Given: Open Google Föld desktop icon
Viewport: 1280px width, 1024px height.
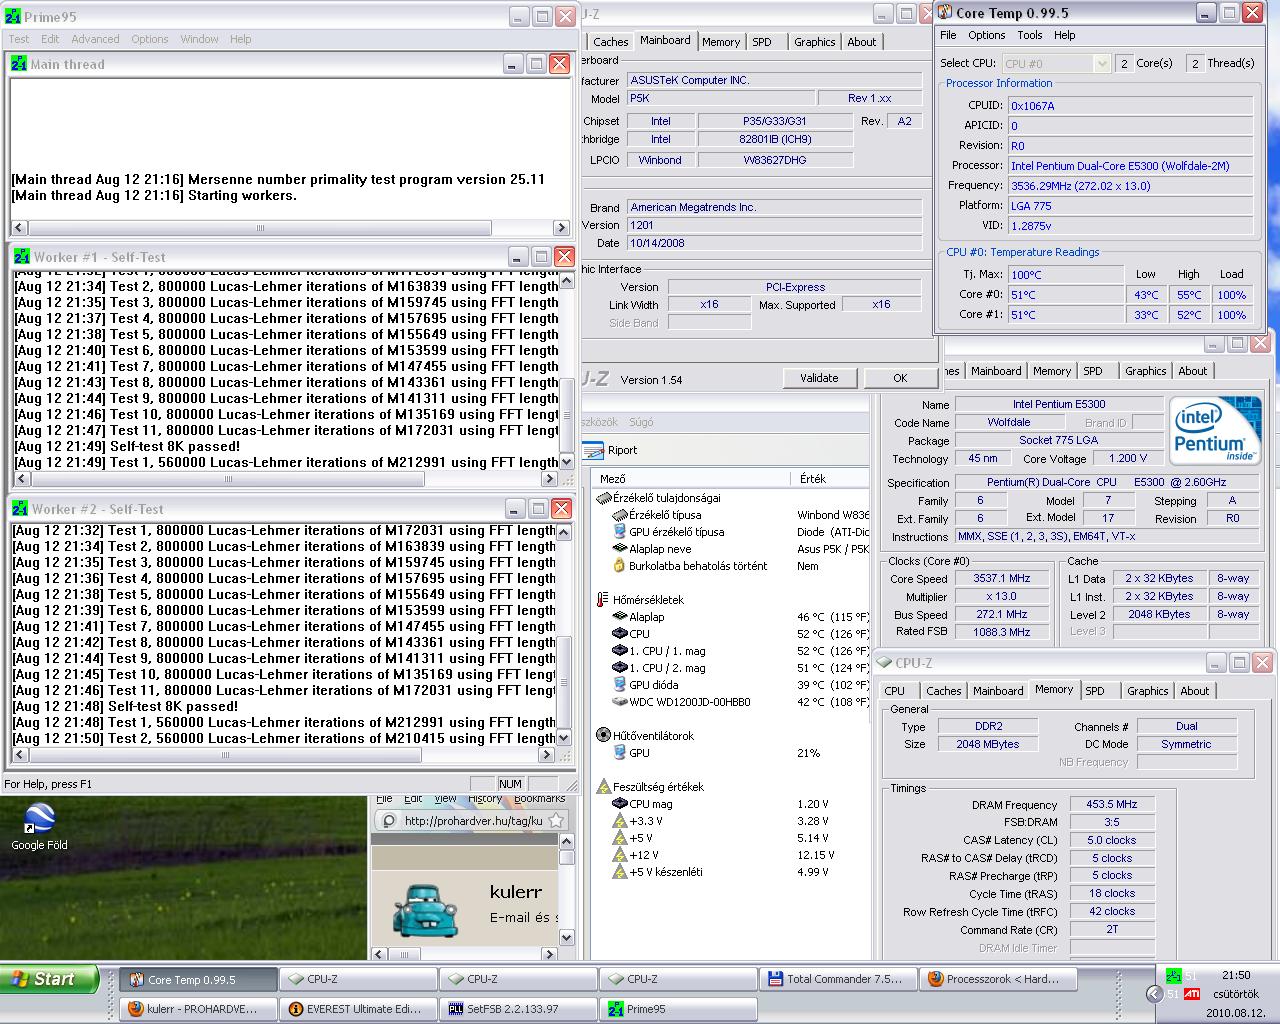Looking at the screenshot, I should 39,818.
